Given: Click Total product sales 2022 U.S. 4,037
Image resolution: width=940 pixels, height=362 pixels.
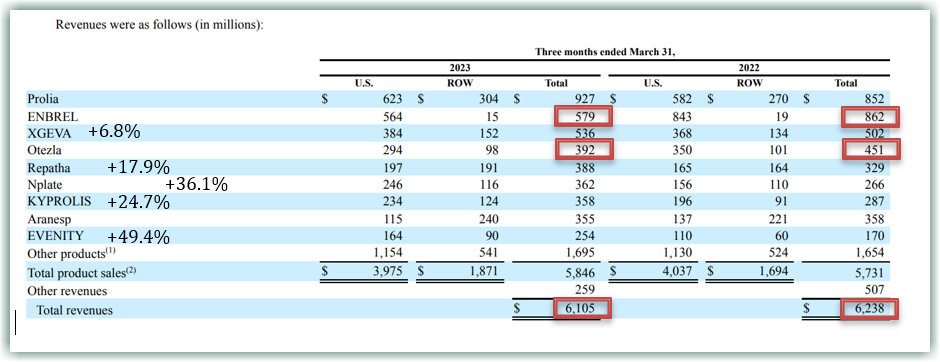Looking at the screenshot, I should pyautogui.click(x=676, y=273).
